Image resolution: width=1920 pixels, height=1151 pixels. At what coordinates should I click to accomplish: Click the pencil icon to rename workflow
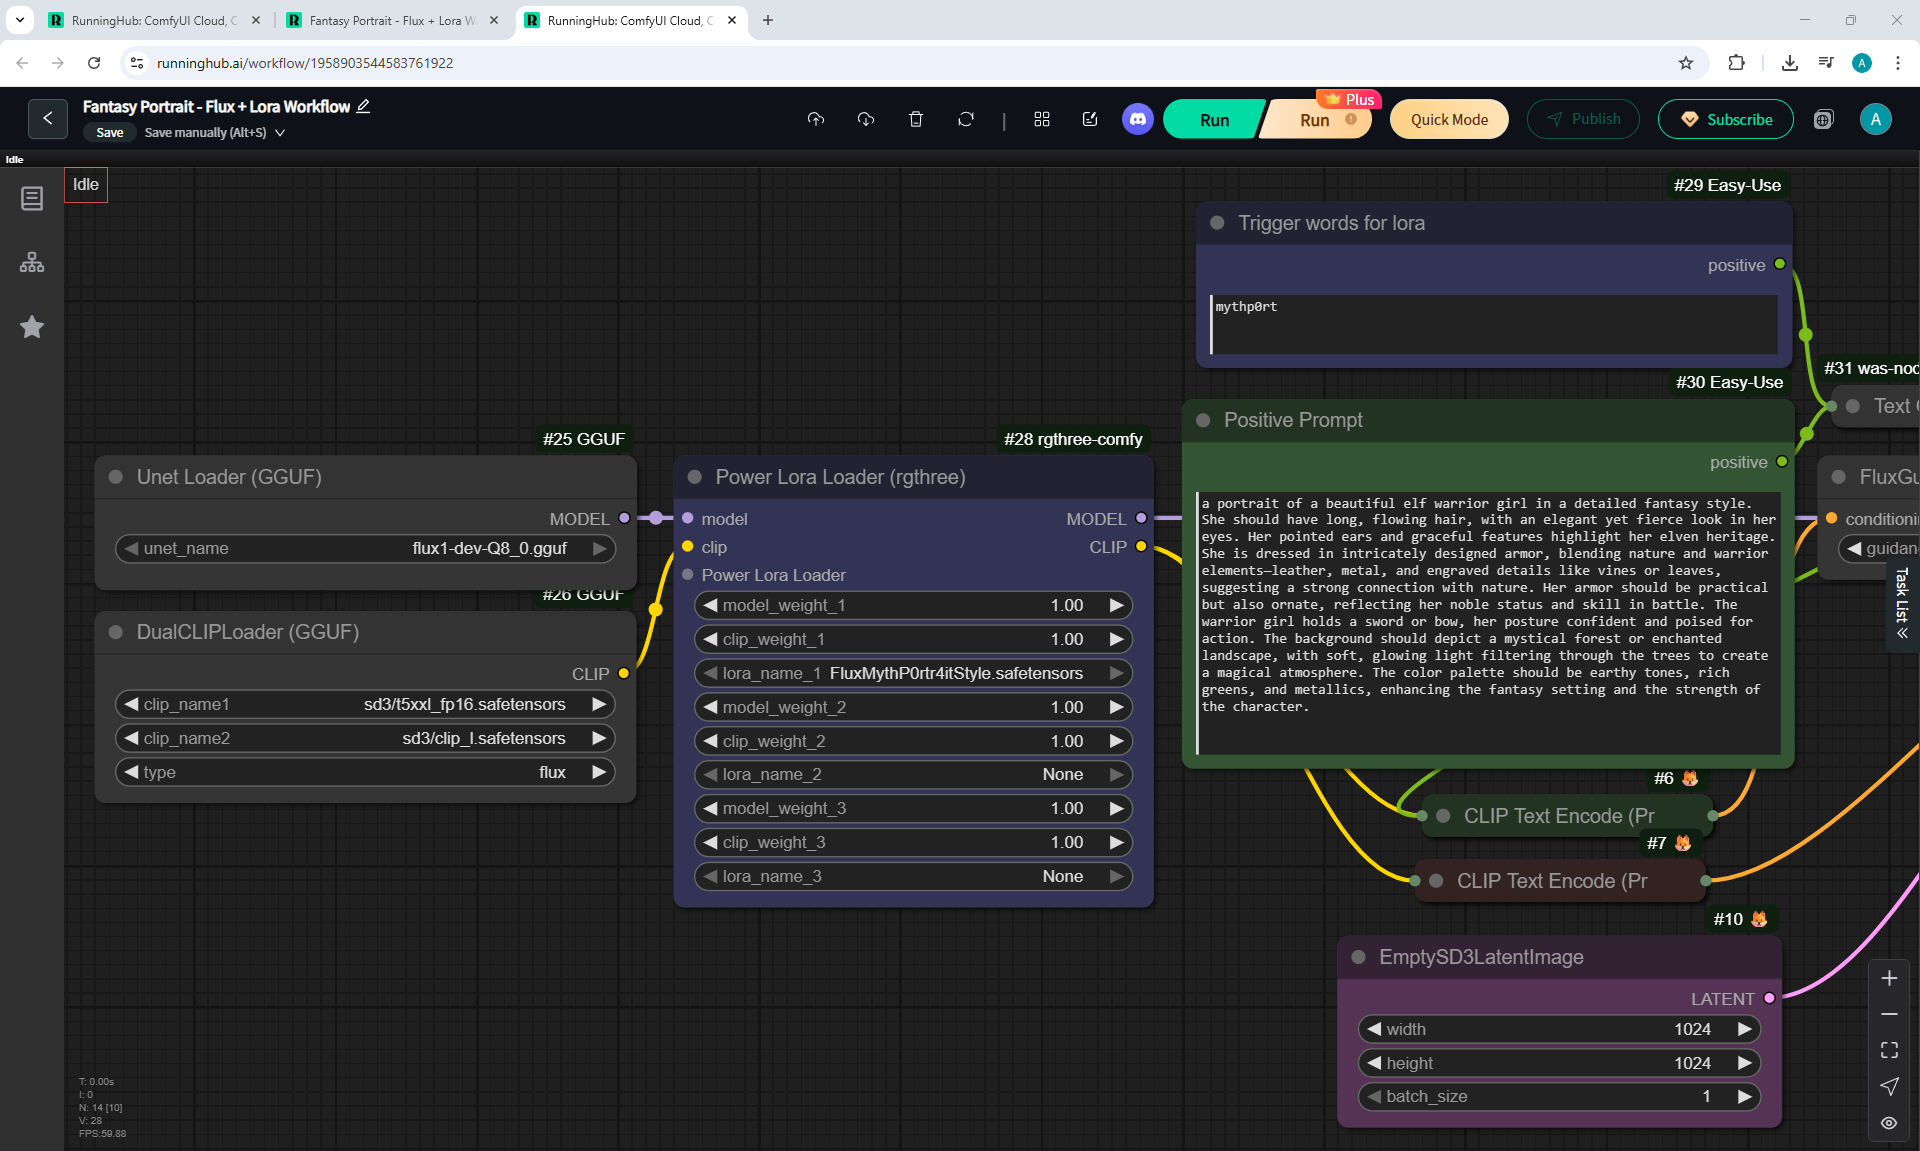(x=364, y=106)
